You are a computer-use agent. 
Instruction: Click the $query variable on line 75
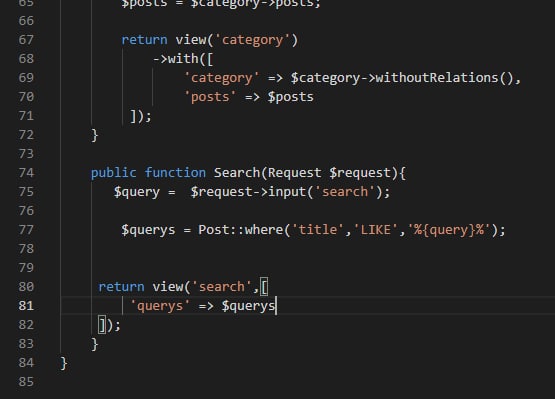click(137, 192)
